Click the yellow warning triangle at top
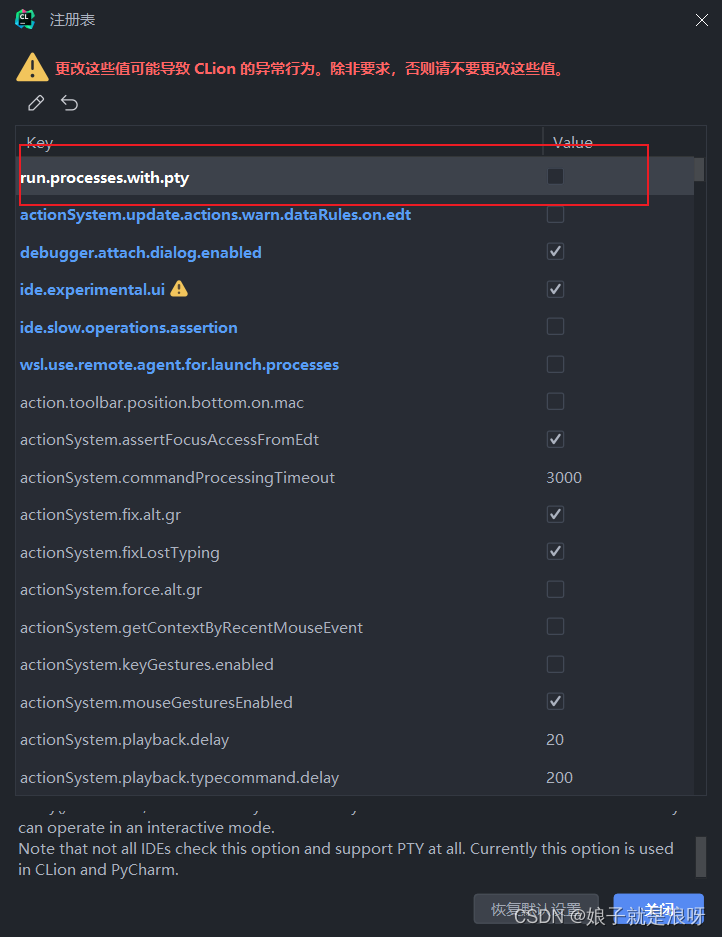722x937 pixels. [32, 67]
